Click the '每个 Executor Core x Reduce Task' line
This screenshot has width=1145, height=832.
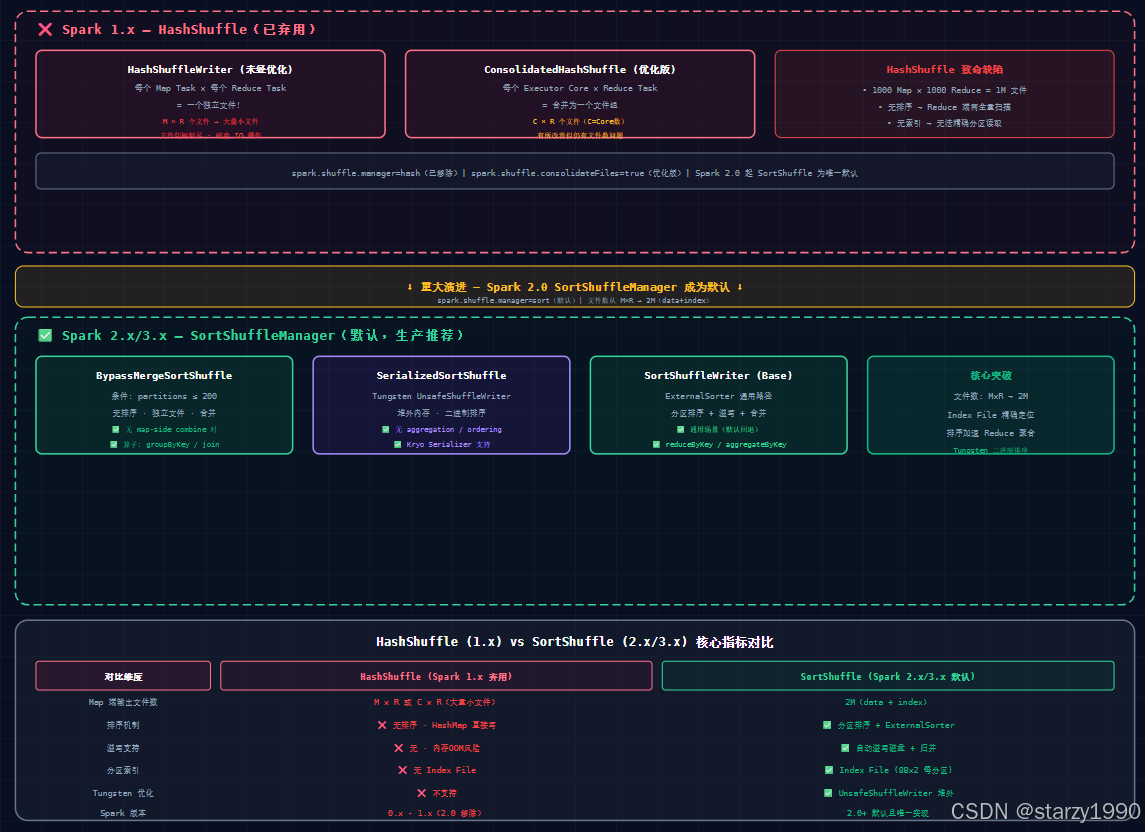(580, 88)
